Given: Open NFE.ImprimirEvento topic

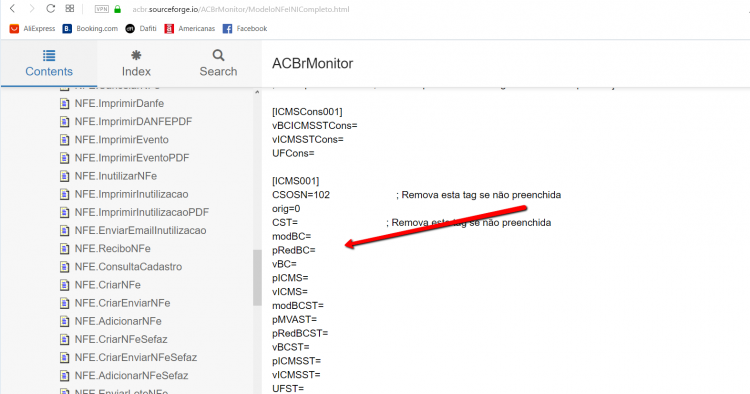Looking at the screenshot, I should coord(121,140).
